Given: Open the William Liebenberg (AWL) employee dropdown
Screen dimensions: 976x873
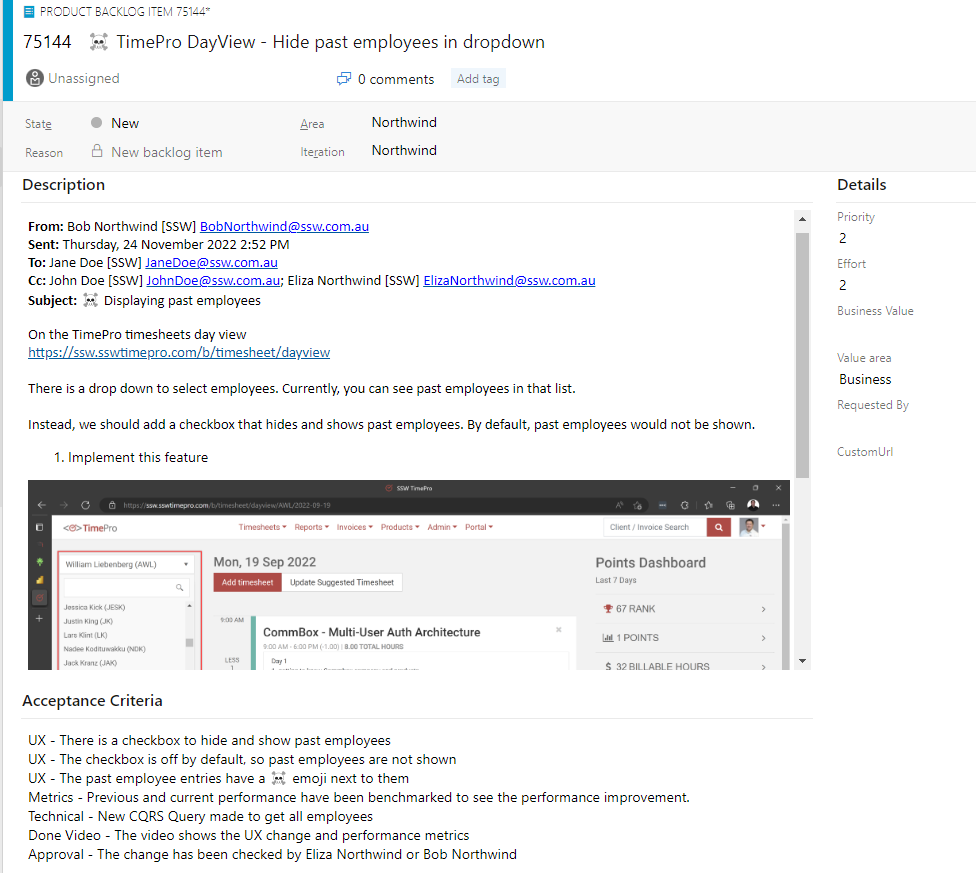Looking at the screenshot, I should pos(129,564).
